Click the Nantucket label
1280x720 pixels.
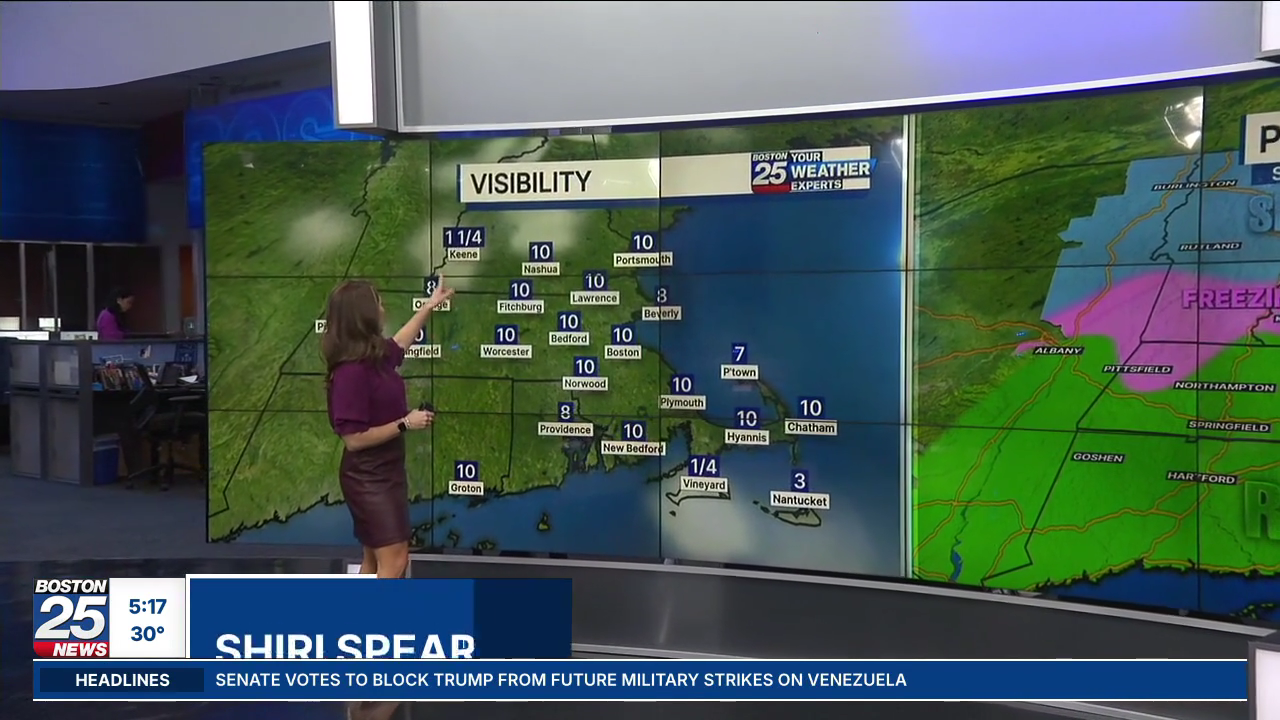[x=799, y=500]
